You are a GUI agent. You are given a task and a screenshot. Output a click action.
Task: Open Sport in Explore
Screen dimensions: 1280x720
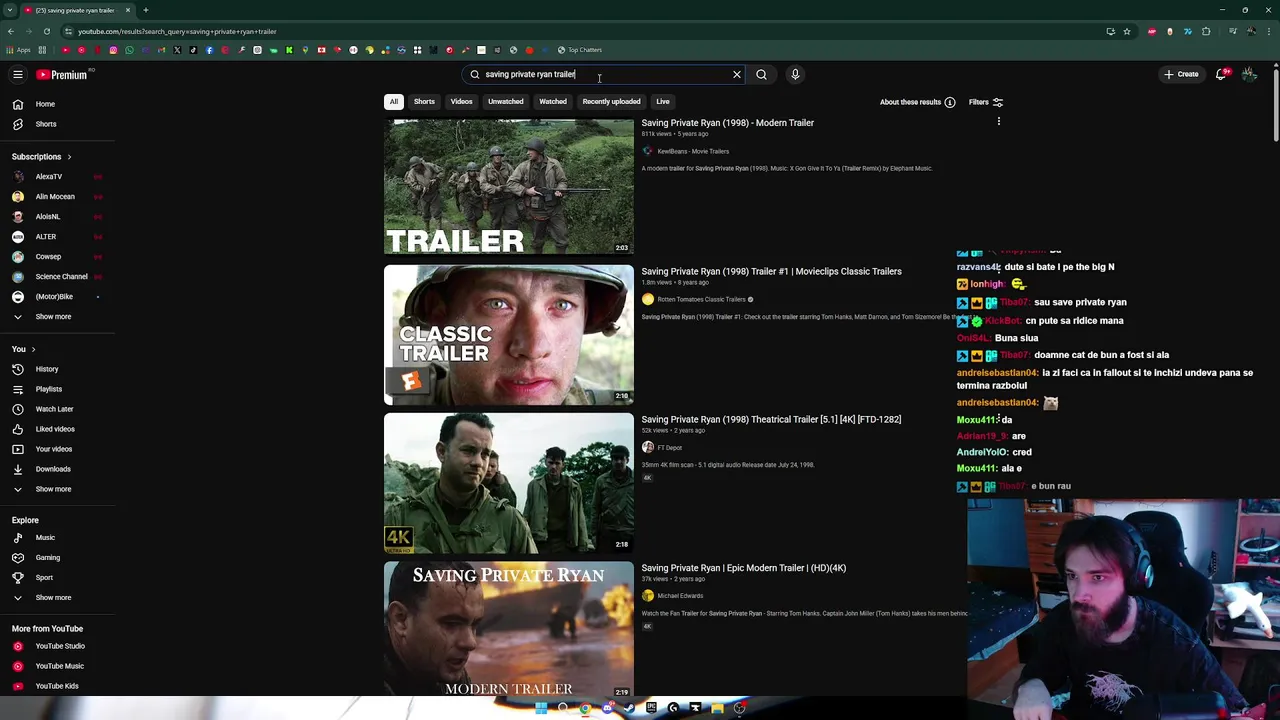click(57, 578)
